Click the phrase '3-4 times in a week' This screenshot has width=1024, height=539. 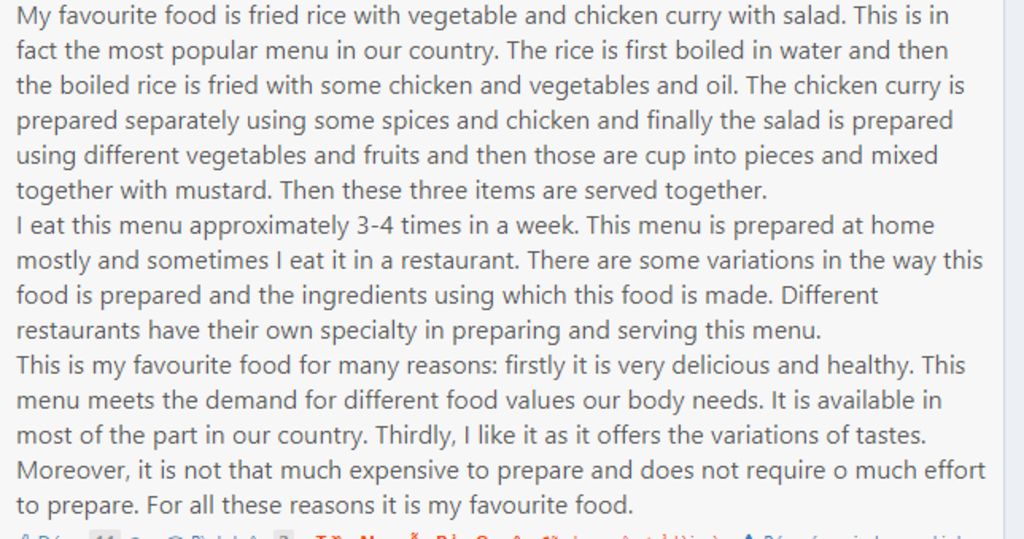466,226
